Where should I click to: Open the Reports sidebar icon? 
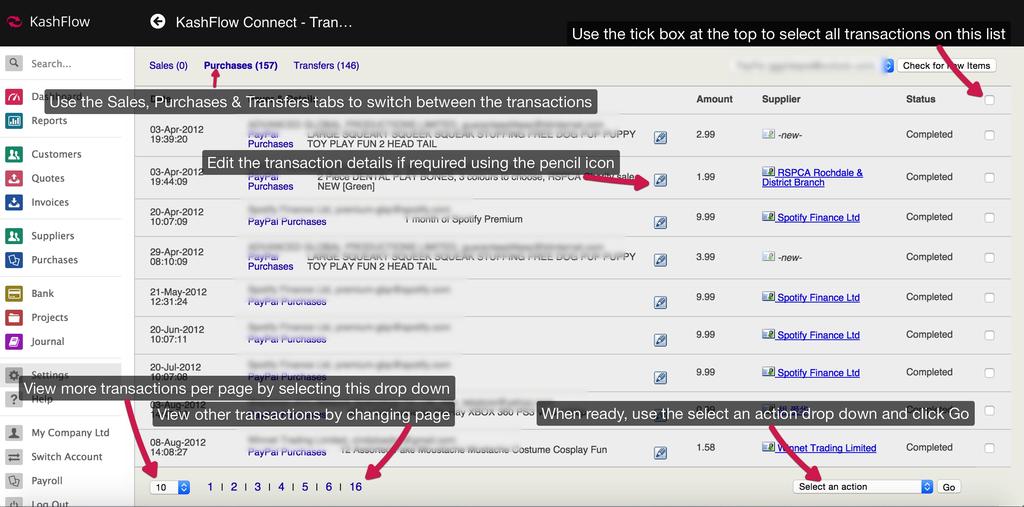[x=14, y=121]
